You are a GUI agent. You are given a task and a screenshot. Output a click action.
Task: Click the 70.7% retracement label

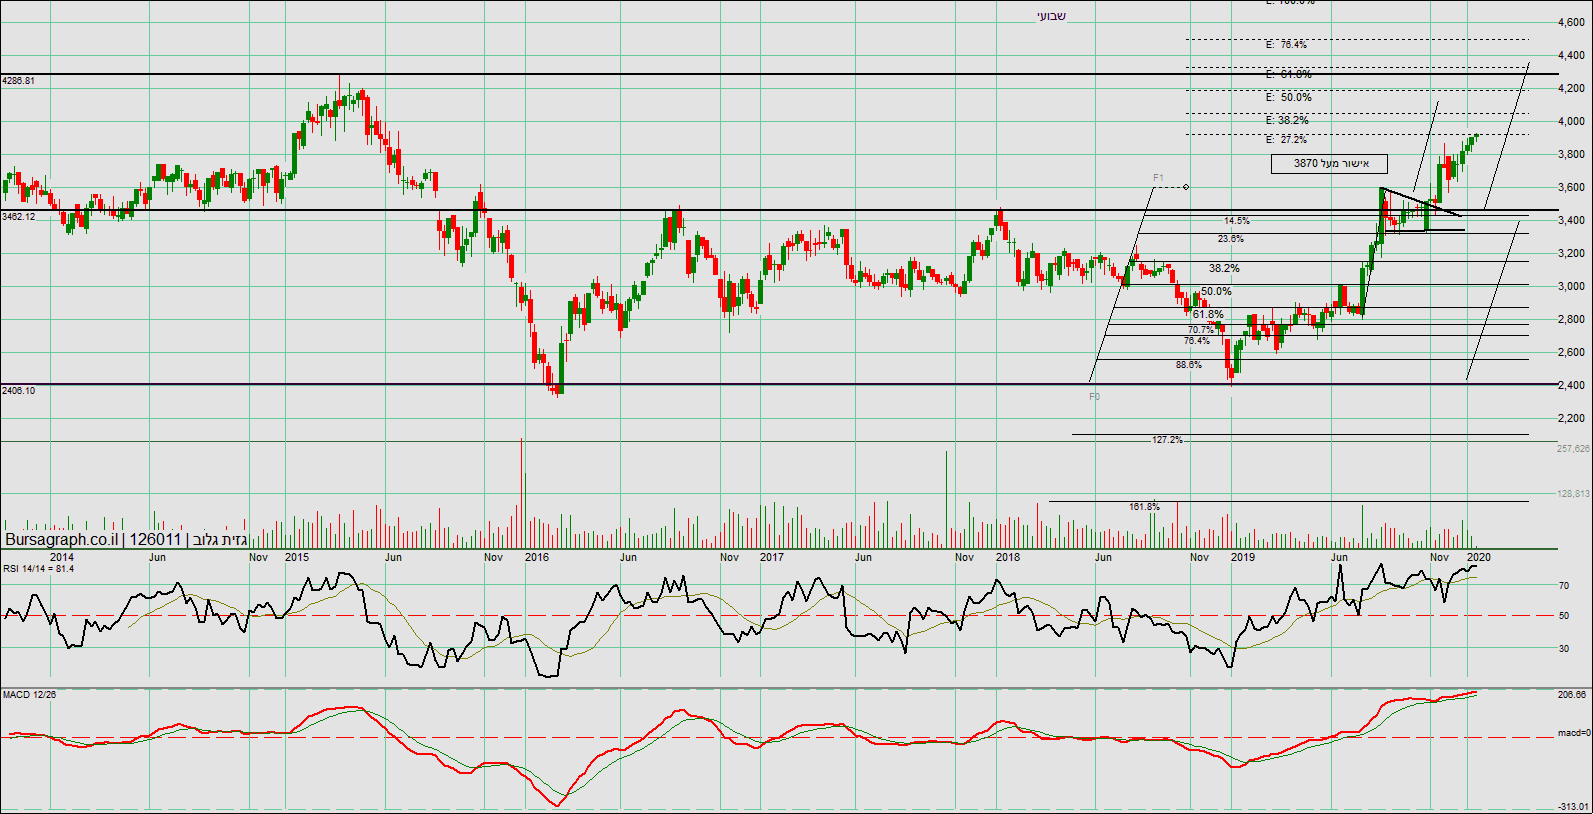[x=1201, y=330]
